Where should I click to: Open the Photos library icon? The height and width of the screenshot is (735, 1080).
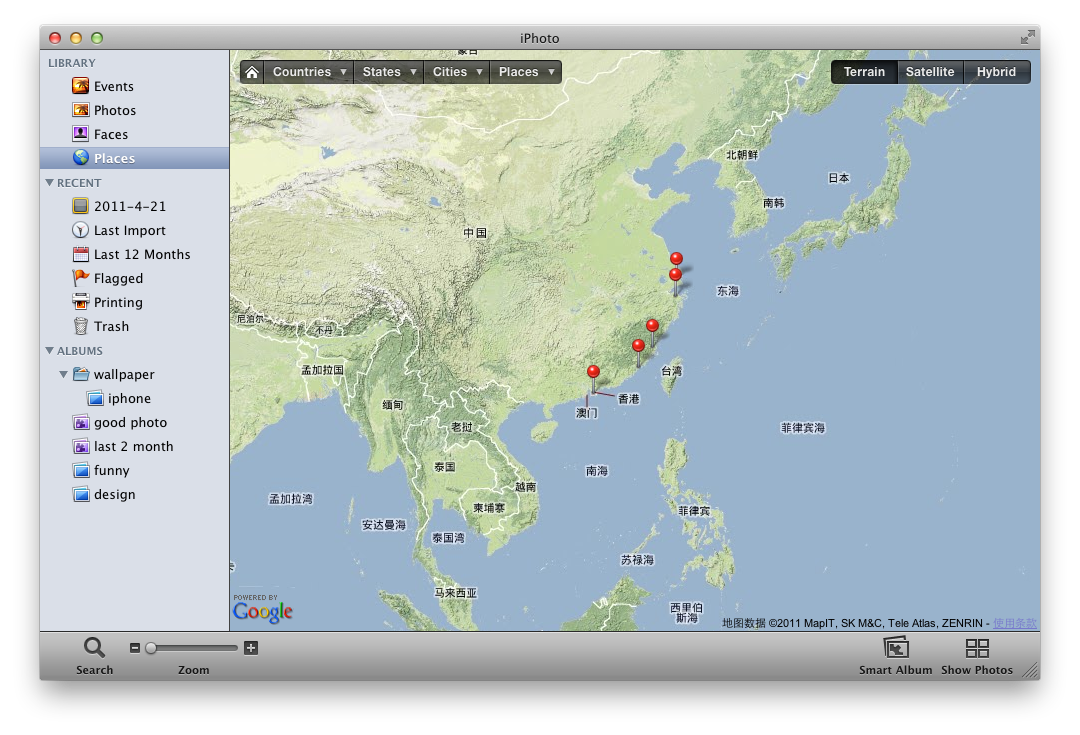(81, 110)
